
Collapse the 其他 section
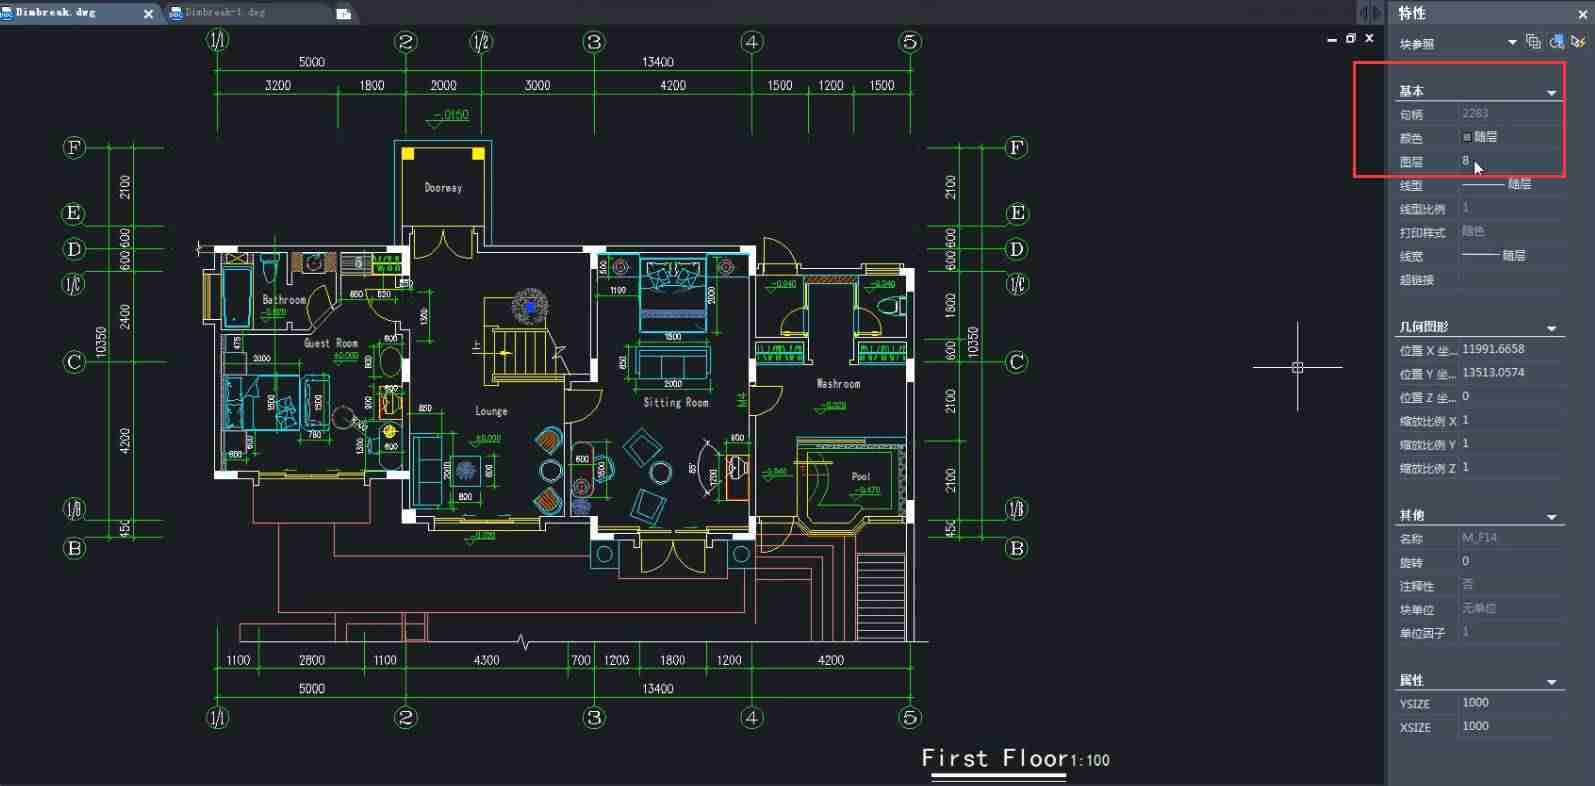[1551, 518]
